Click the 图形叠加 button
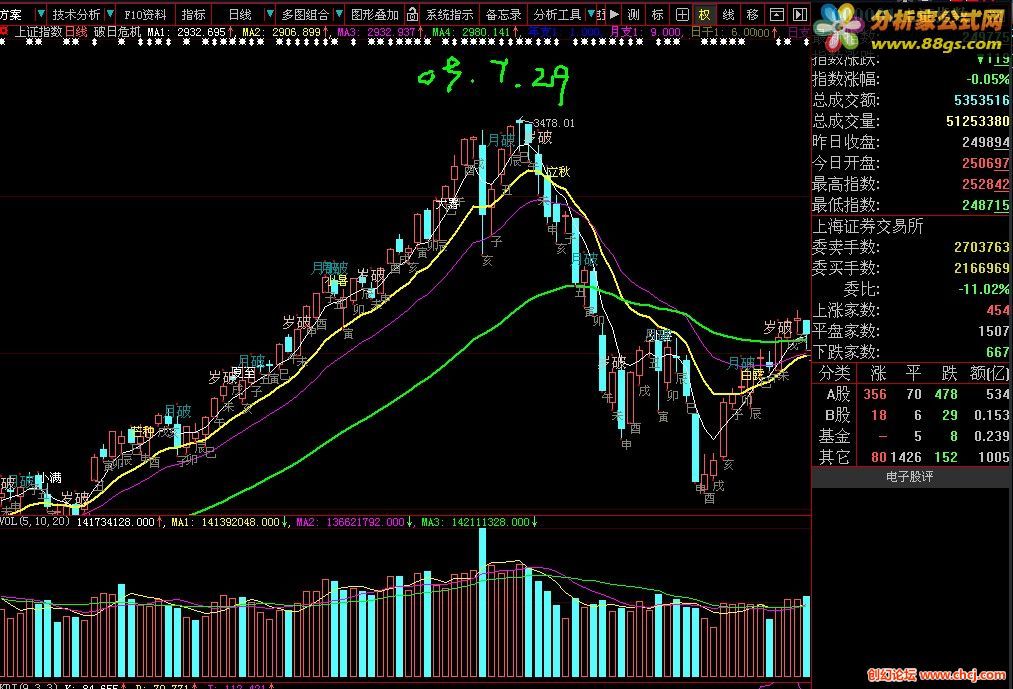Viewport: 1013px width, 689px height. coord(375,14)
